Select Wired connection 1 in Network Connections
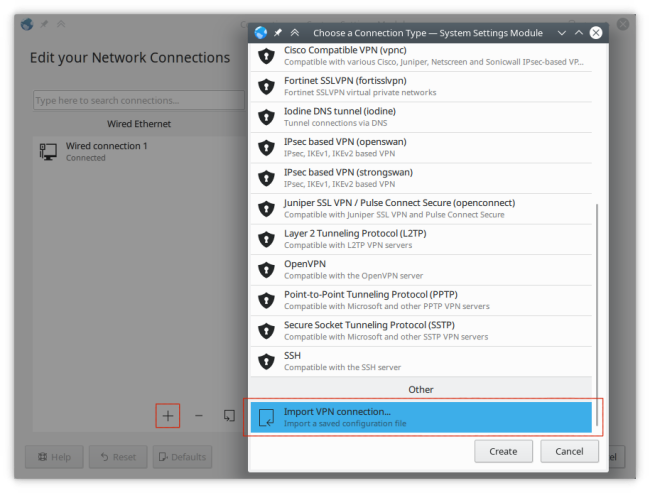The width and height of the screenshot is (650, 493). pos(139,152)
